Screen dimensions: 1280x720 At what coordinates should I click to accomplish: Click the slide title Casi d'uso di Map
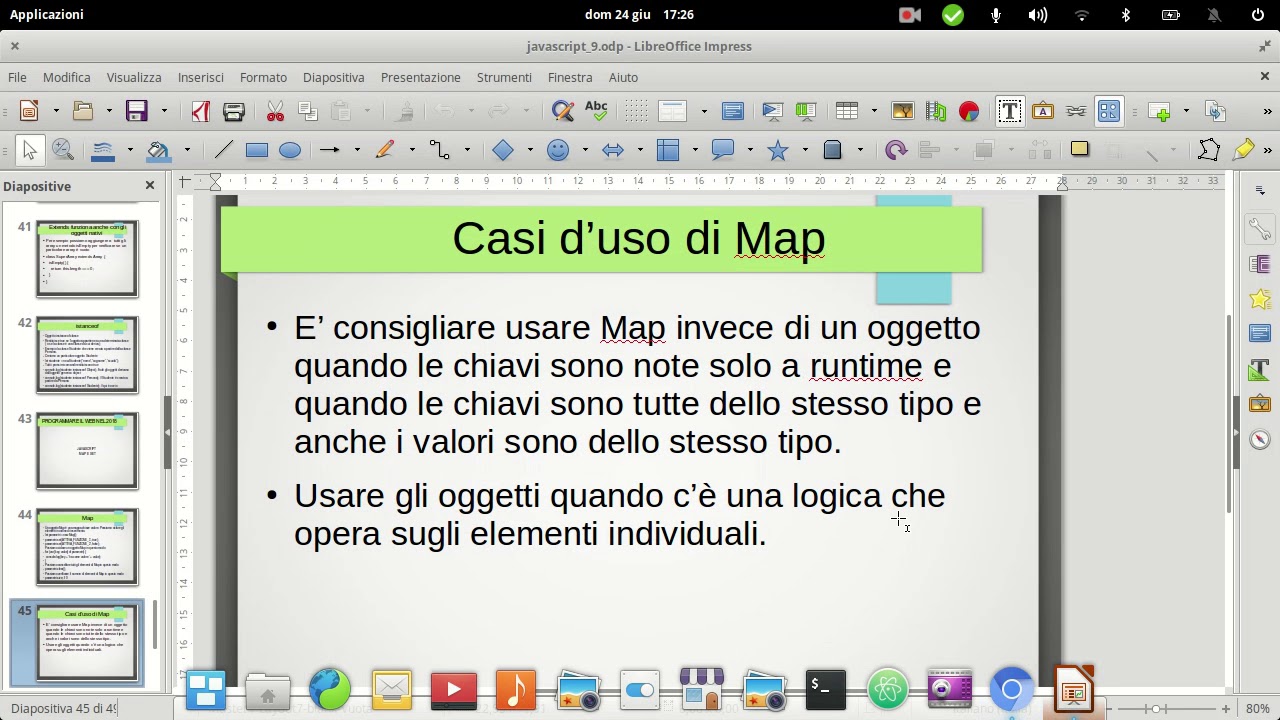coord(638,239)
